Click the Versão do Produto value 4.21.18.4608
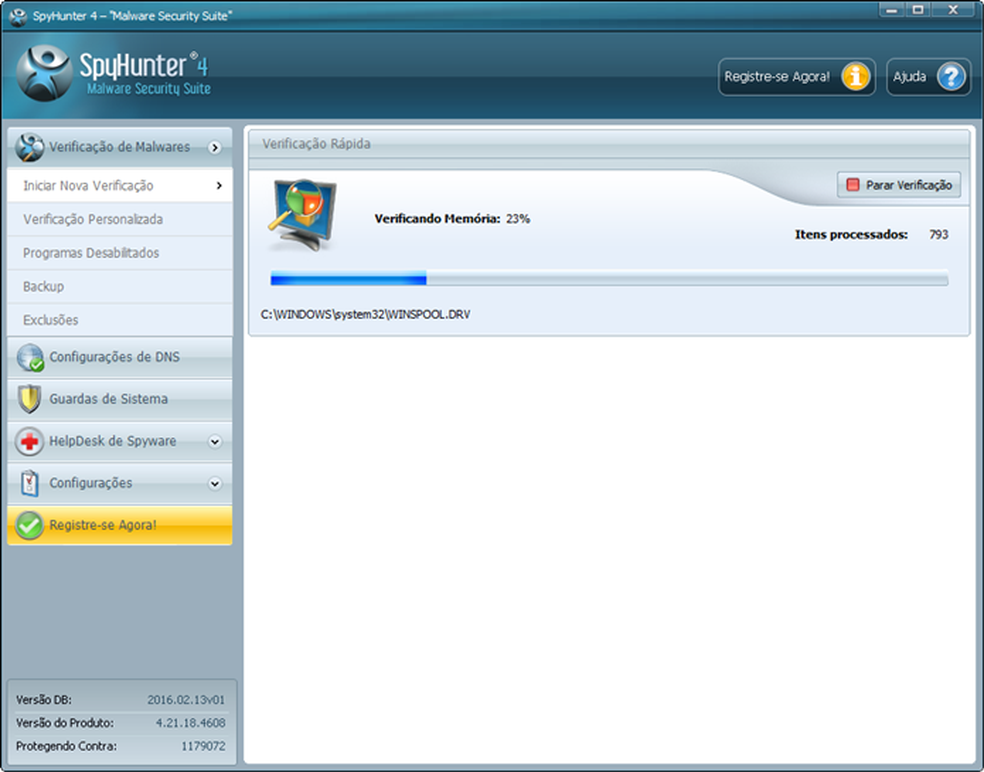984x772 pixels. (x=190, y=723)
